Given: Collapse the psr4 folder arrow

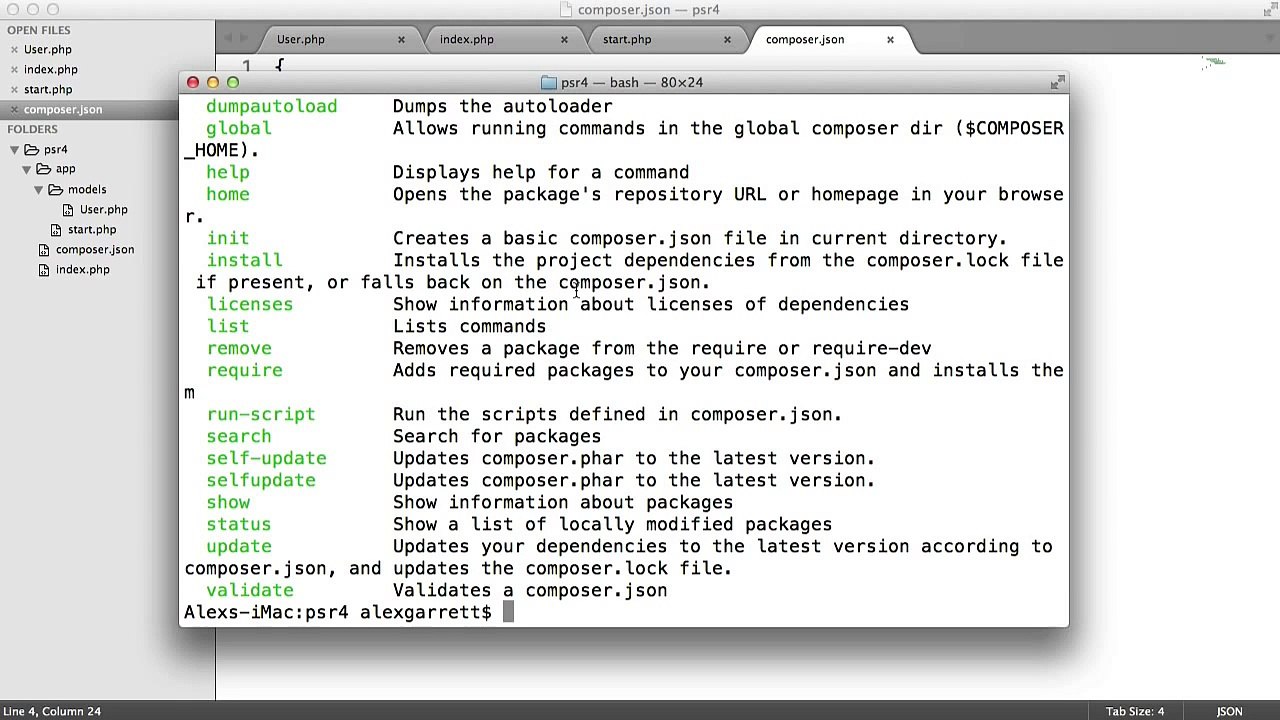Looking at the screenshot, I should (15, 149).
